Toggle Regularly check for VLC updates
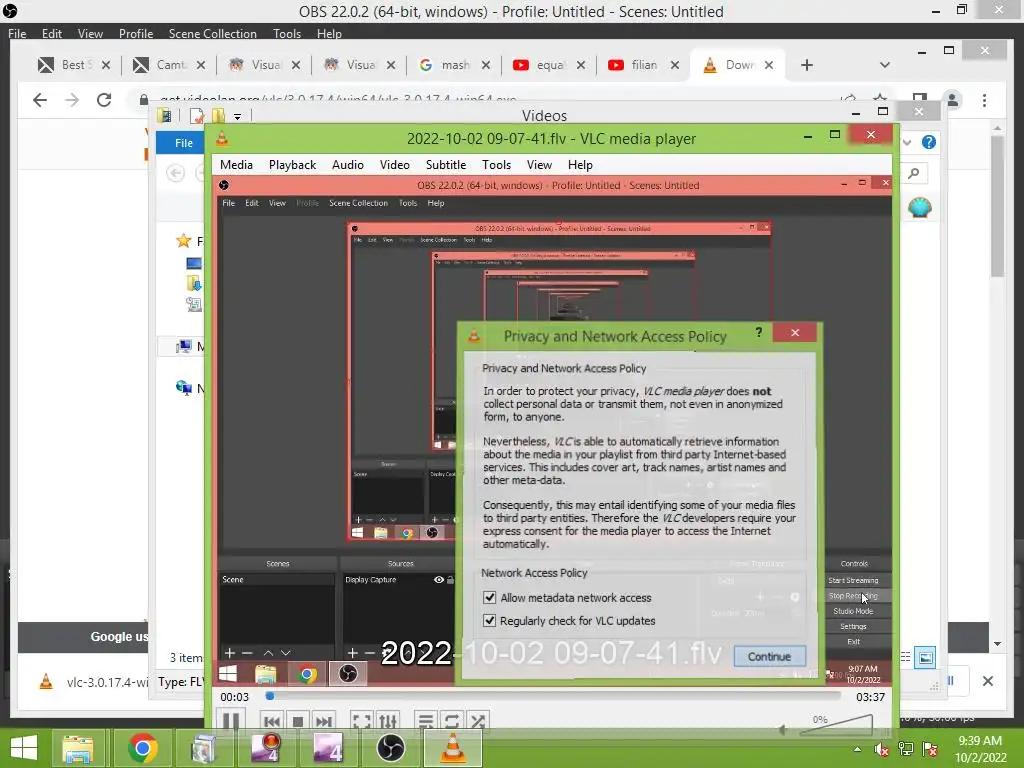The width and height of the screenshot is (1024, 768). [489, 620]
